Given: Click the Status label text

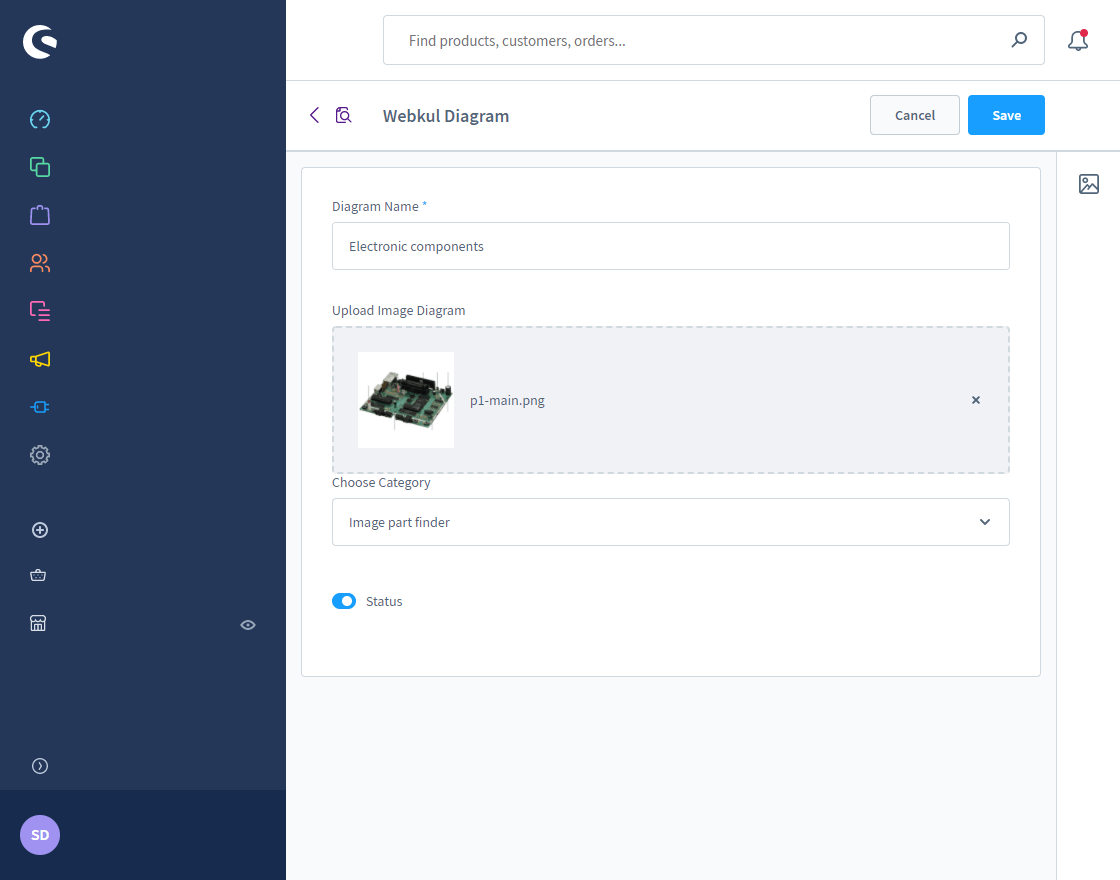Looking at the screenshot, I should tap(384, 601).
